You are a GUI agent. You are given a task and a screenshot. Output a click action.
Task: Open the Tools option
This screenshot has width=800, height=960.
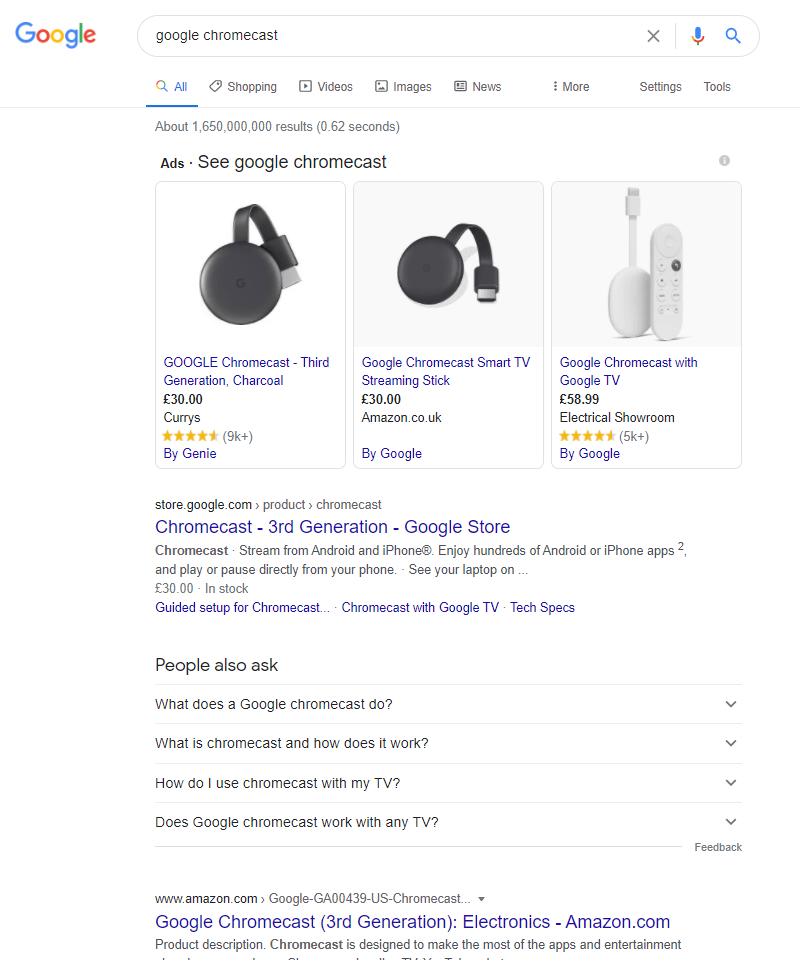coord(717,87)
